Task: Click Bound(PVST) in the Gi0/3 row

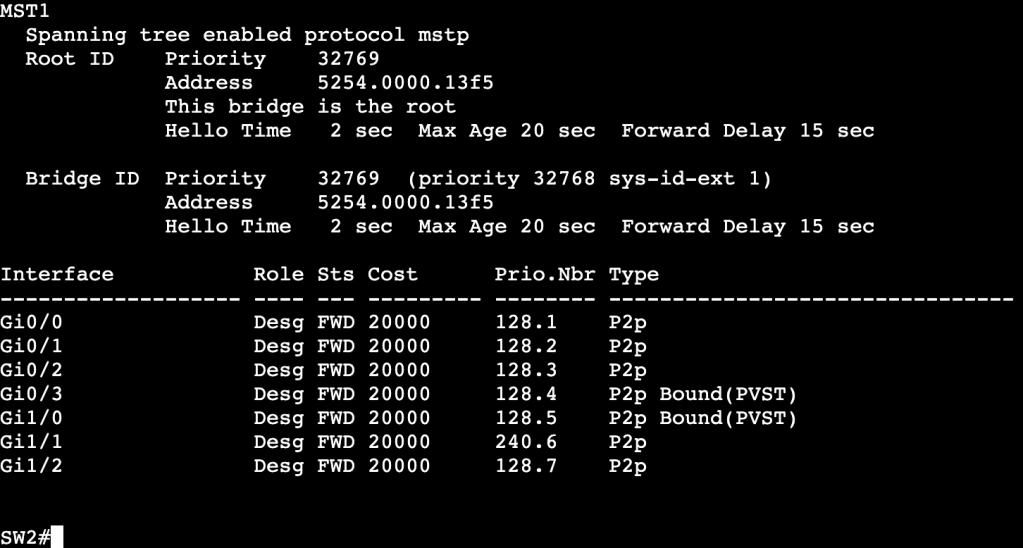Action: 728,394
